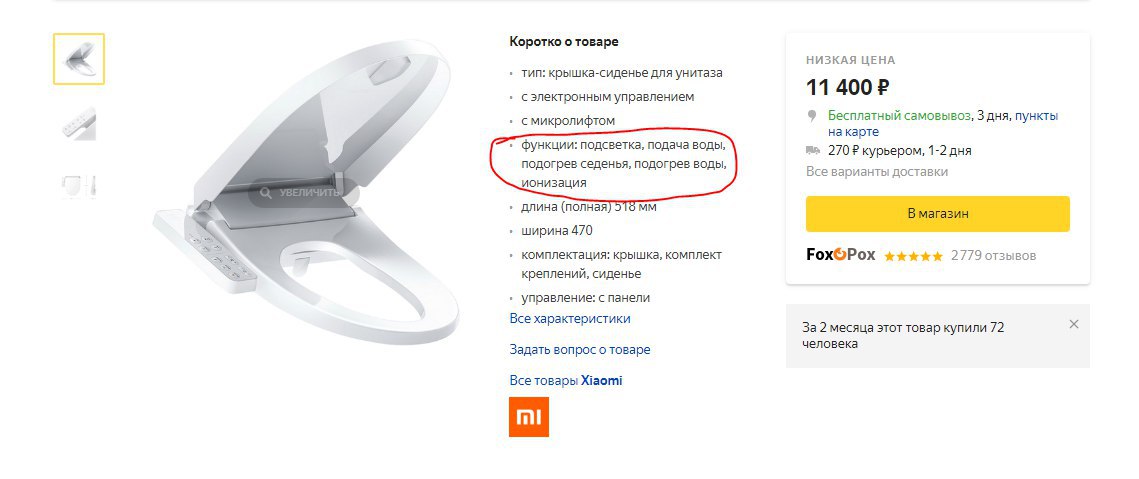Screen dimensions: 1139x479
Task: Click the 11 400 ₽ price
Action: (848, 88)
